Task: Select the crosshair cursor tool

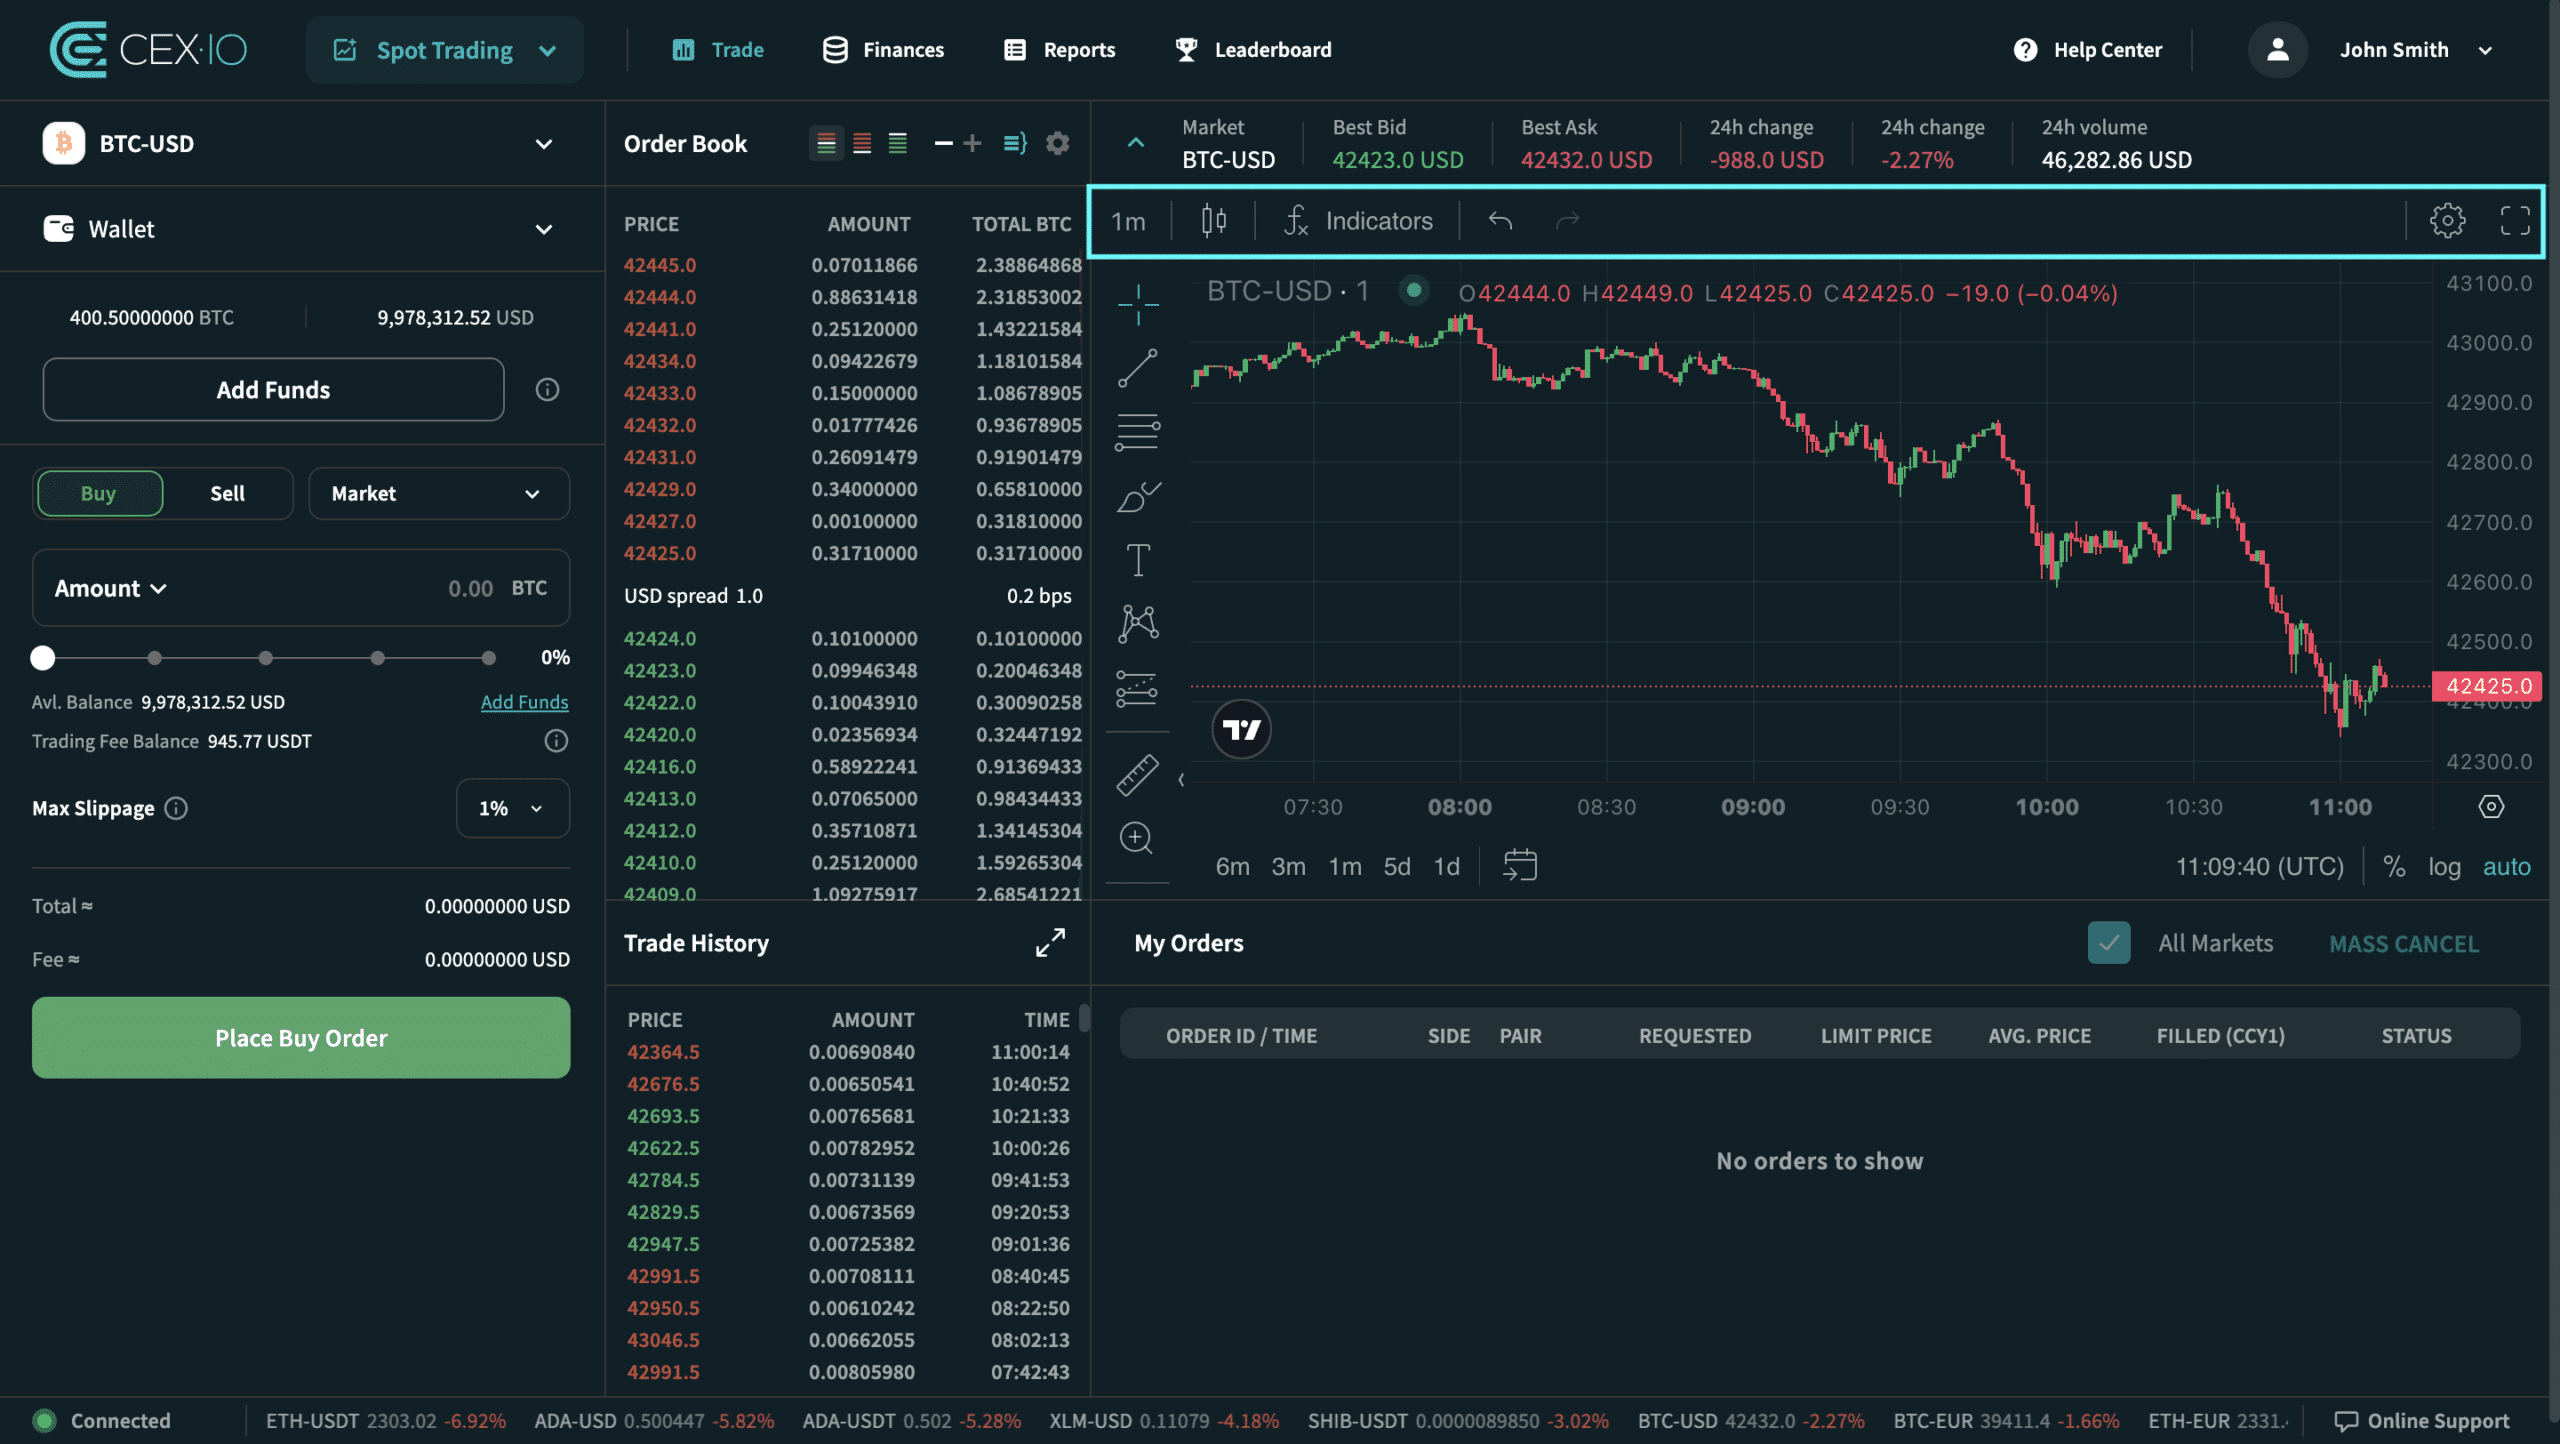Action: [x=1138, y=304]
